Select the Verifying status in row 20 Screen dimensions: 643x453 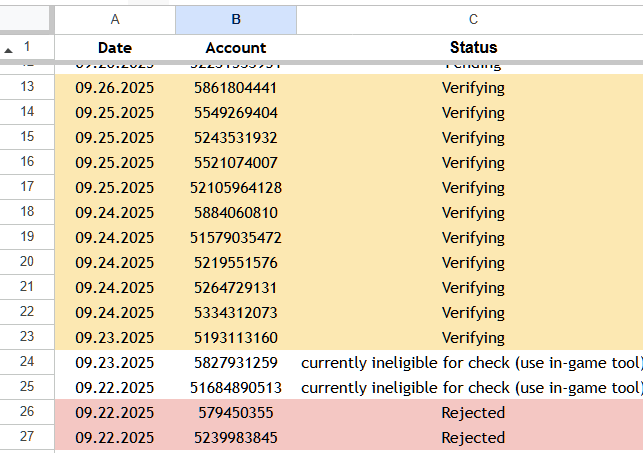tap(472, 262)
